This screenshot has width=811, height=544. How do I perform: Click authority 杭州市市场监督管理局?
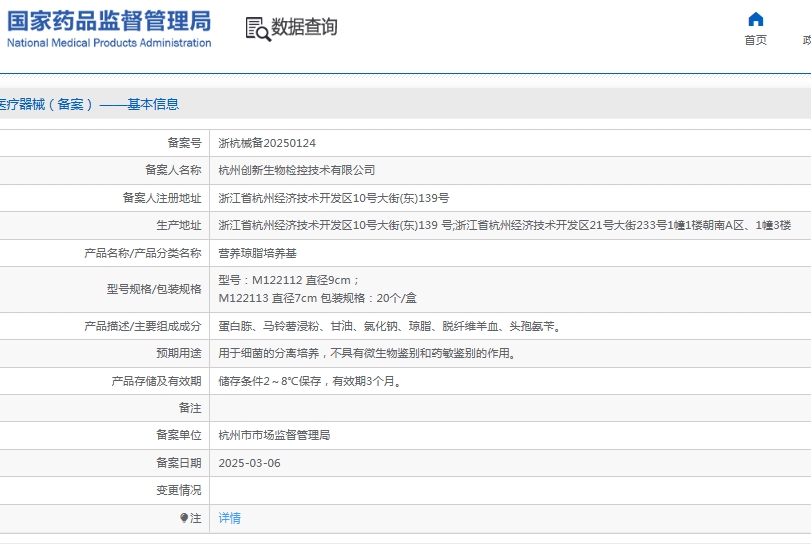[x=274, y=435]
